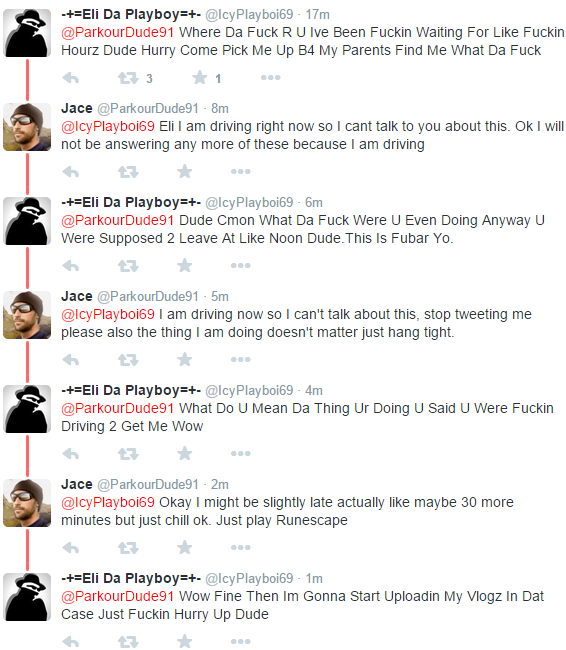Retweet Eli's 6m tweet
Screen dimensions: 566x650
coord(128,266)
